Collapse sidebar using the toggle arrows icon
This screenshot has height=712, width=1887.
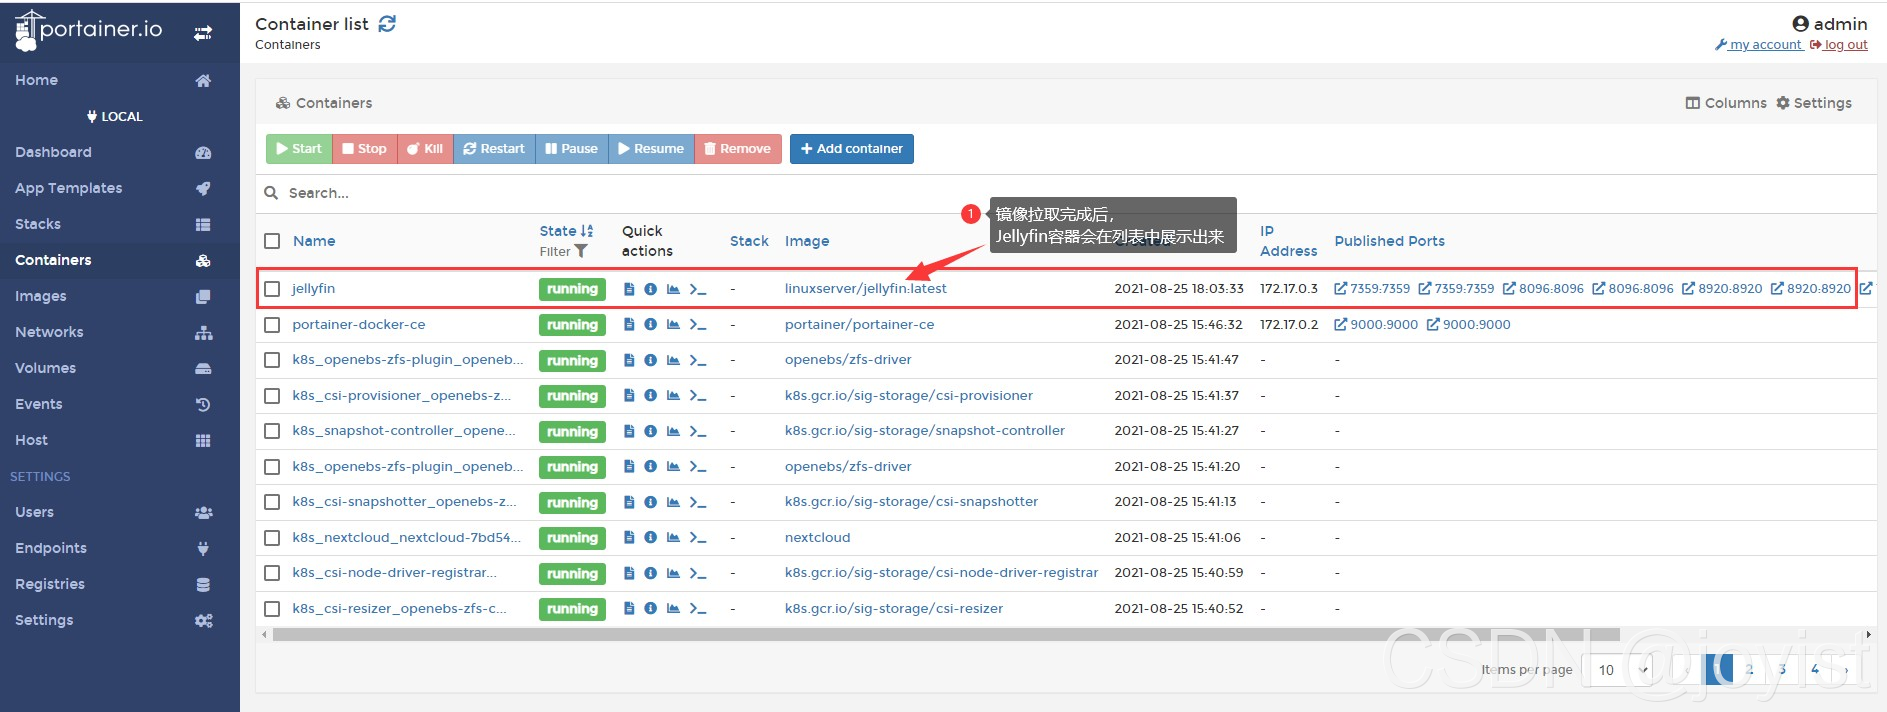click(203, 33)
